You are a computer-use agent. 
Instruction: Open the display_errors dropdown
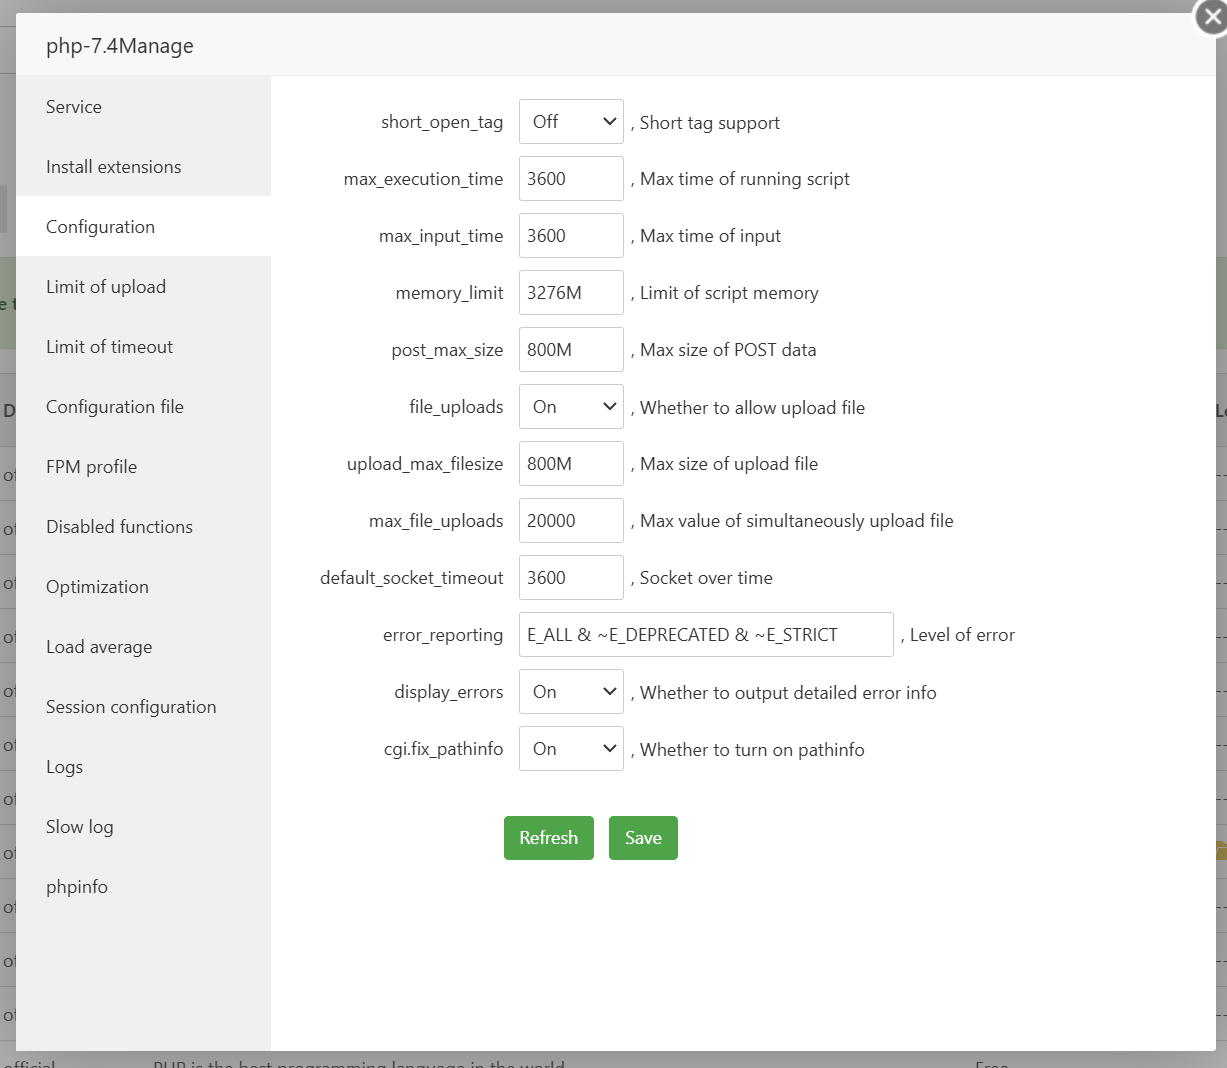pyautogui.click(x=571, y=692)
